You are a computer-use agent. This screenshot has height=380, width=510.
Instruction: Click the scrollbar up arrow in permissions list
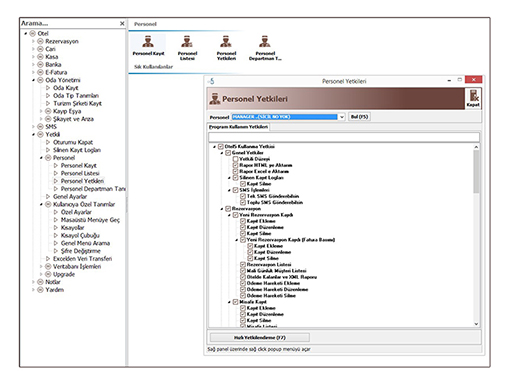[476, 147]
